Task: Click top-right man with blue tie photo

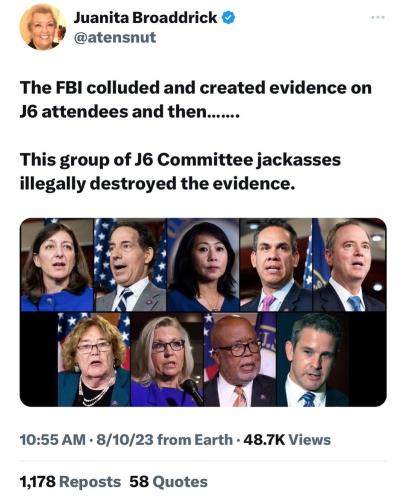Action: tap(349, 265)
